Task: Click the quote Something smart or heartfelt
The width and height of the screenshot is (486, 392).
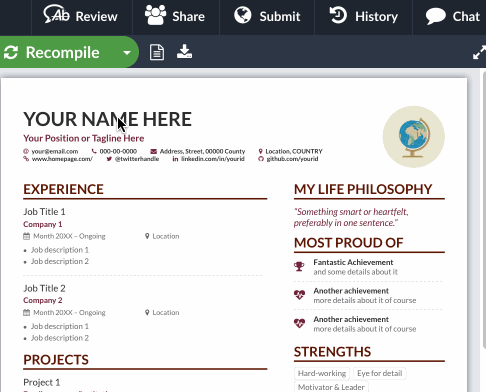Action: 351,217
